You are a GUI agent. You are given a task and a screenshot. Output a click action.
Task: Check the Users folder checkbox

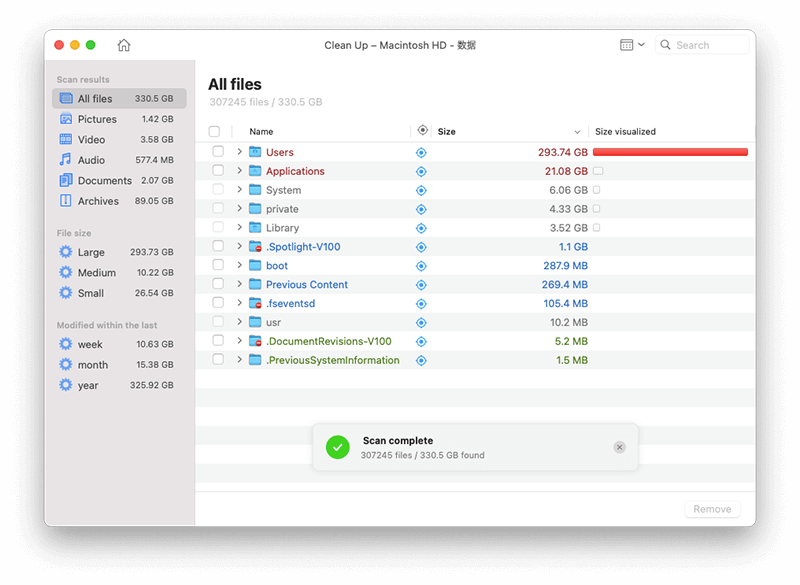[218, 151]
